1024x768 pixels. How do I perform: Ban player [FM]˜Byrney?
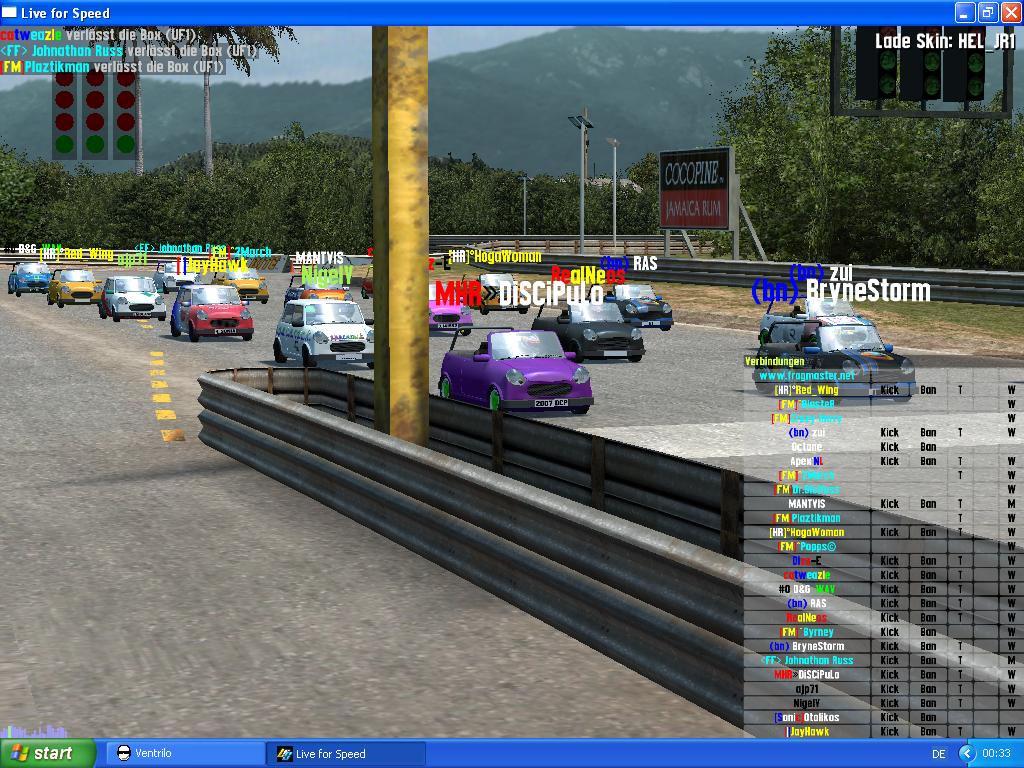pyautogui.click(x=928, y=632)
